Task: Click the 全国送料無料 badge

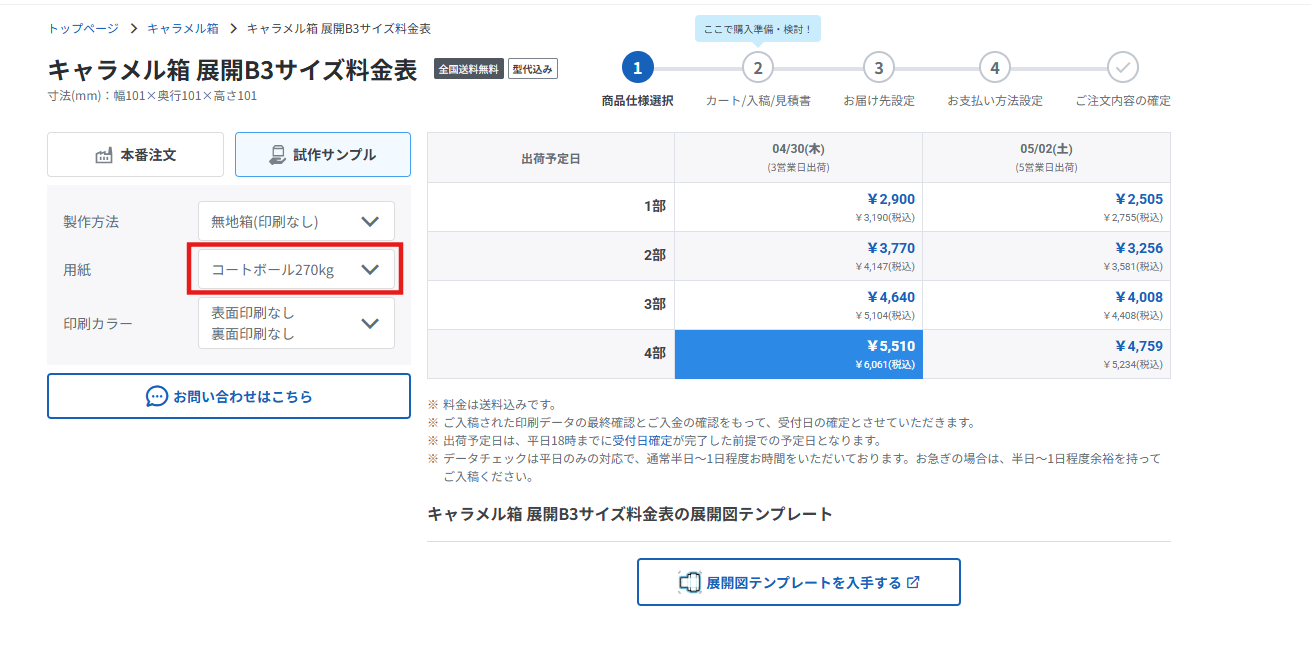Action: pyautogui.click(x=468, y=69)
